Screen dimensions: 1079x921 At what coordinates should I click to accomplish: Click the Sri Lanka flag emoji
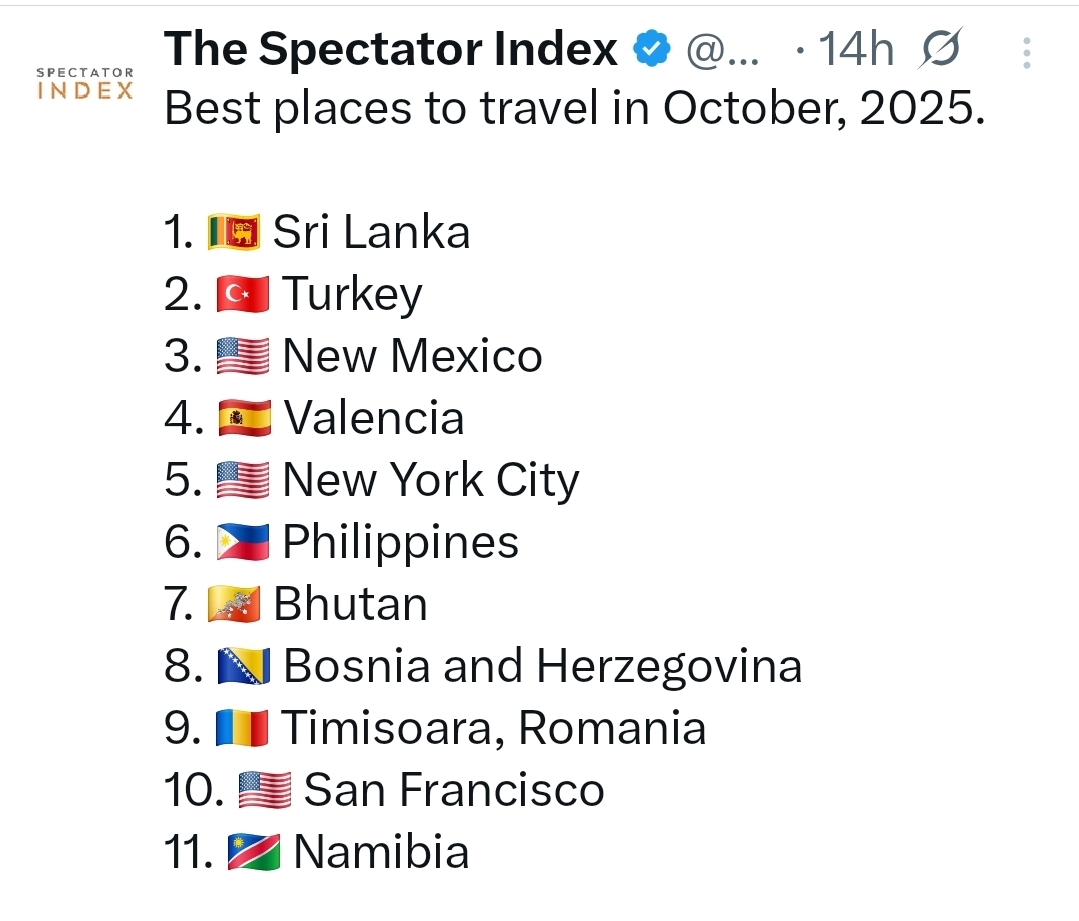pos(233,233)
